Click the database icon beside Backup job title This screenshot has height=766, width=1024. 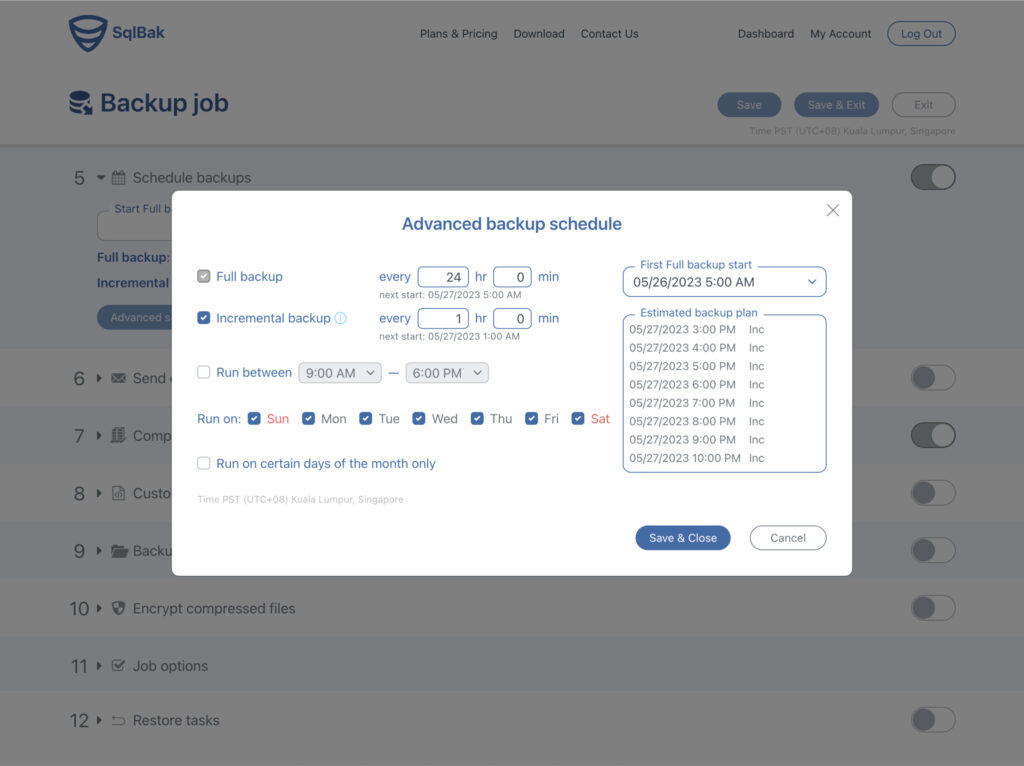click(x=80, y=103)
